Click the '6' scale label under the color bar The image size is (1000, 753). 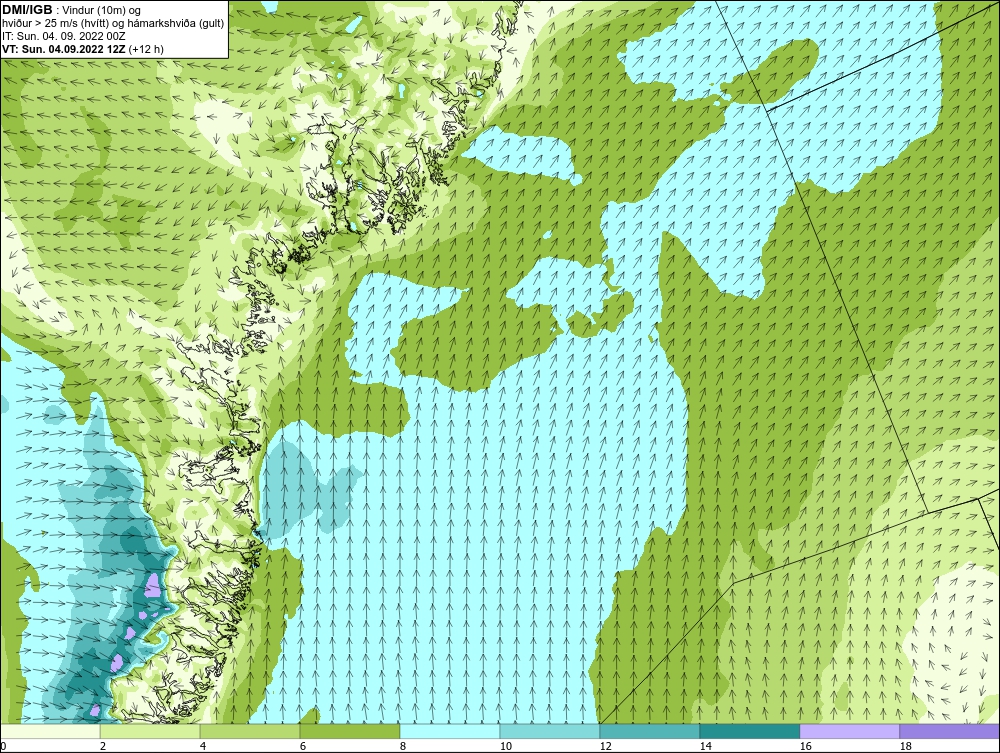(x=302, y=746)
